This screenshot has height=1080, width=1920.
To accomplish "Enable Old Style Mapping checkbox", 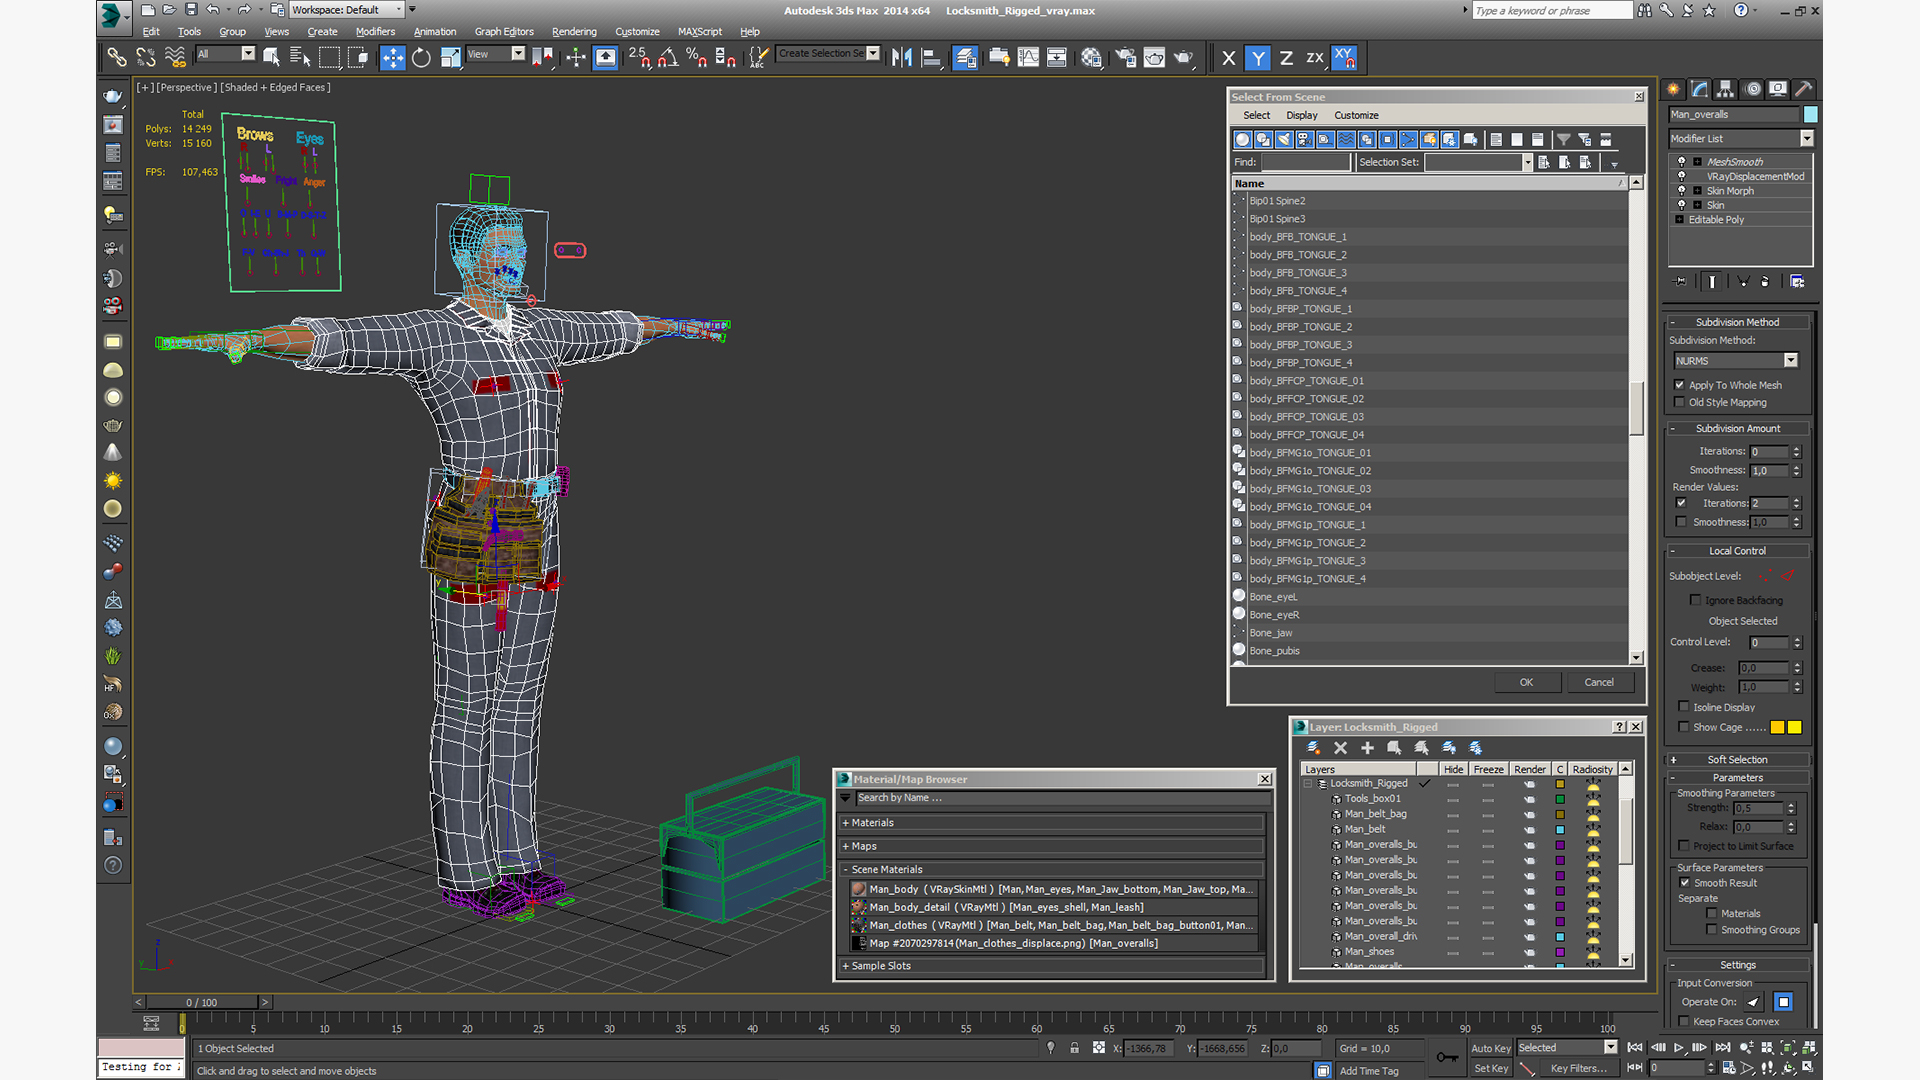I will coord(1680,402).
